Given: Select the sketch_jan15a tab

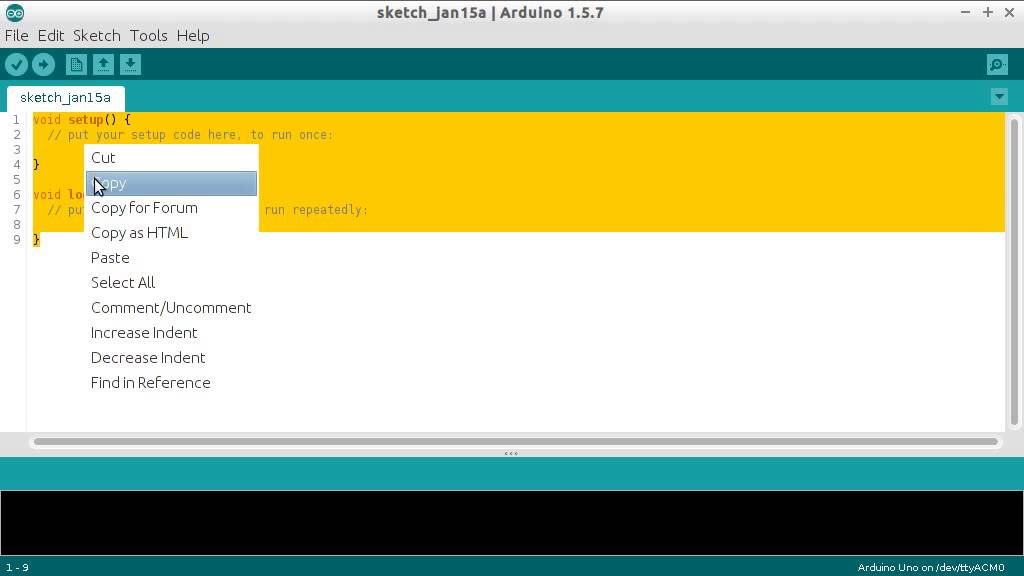Looking at the screenshot, I should click(65, 98).
